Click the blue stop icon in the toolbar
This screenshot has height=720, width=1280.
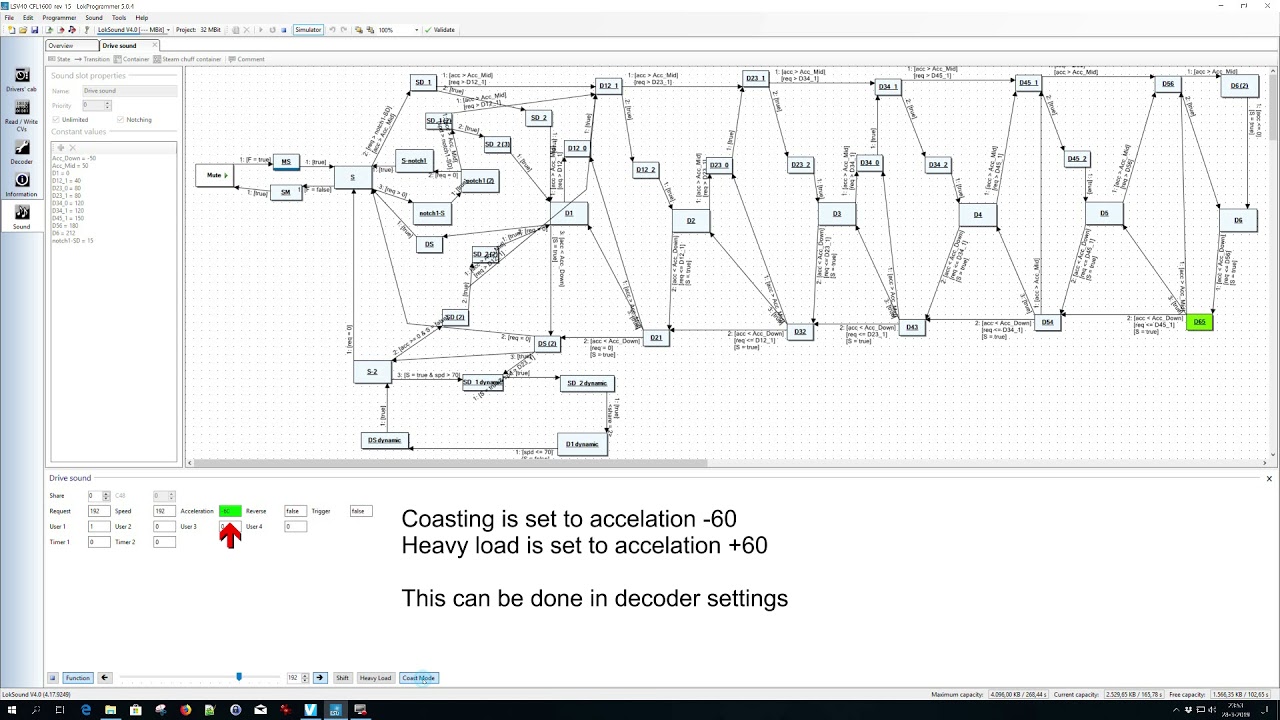click(x=284, y=30)
